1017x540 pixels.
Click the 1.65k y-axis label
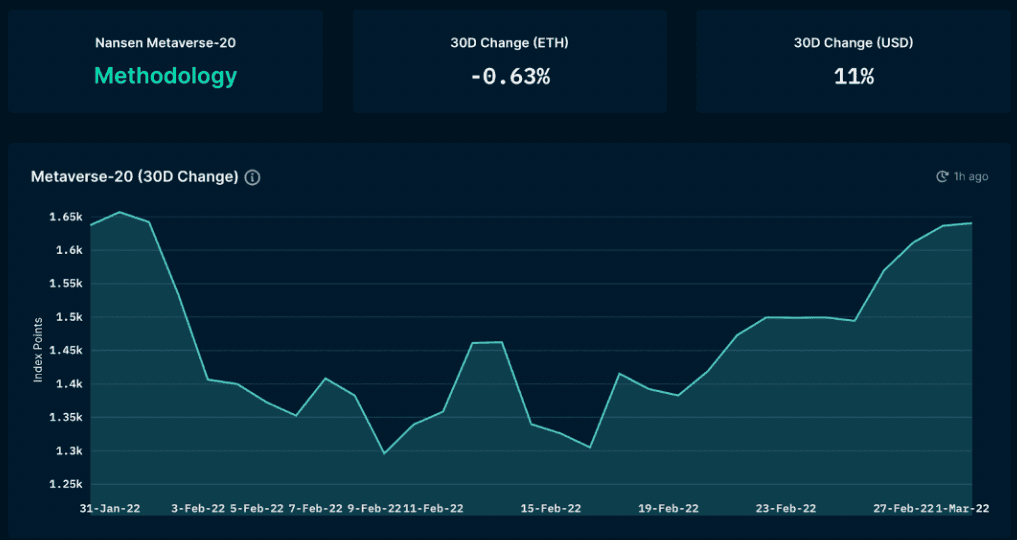(x=66, y=217)
